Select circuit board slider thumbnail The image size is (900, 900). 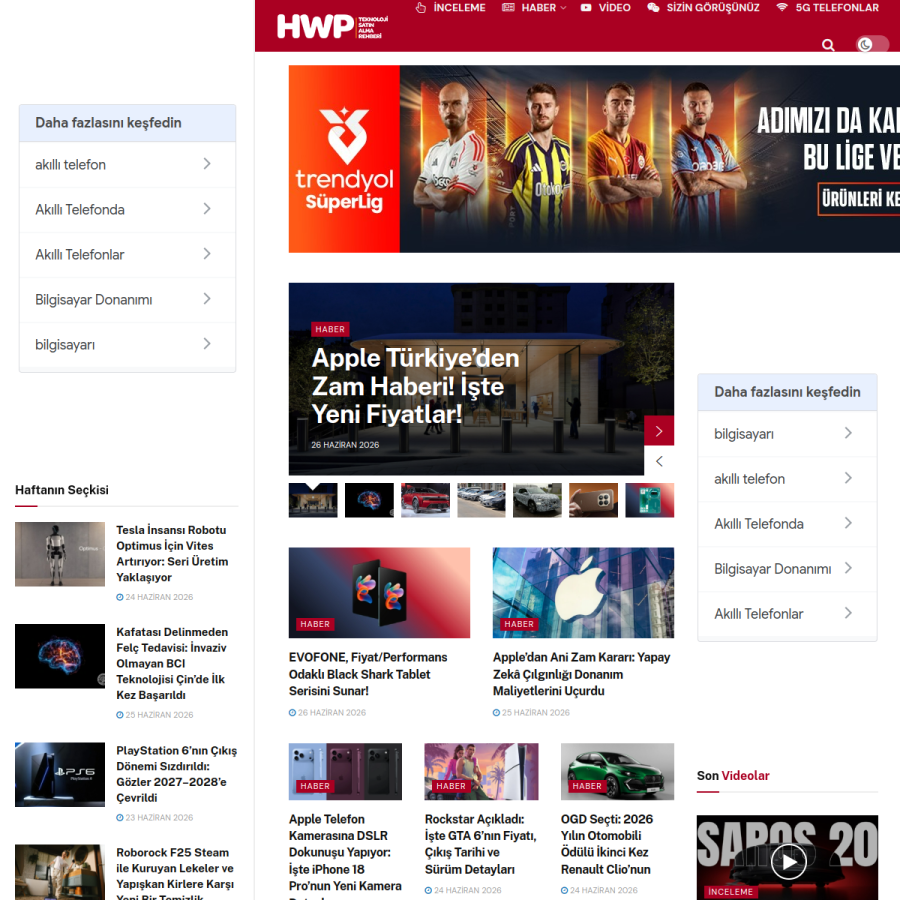click(650, 500)
